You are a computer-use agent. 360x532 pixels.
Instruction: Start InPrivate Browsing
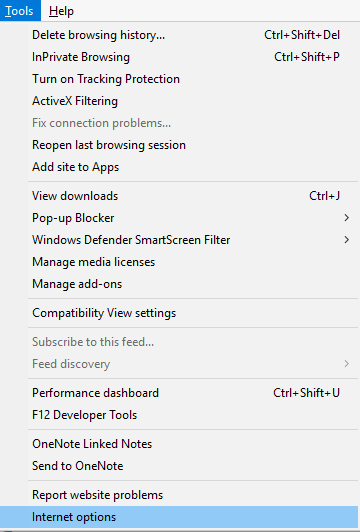click(193, 57)
